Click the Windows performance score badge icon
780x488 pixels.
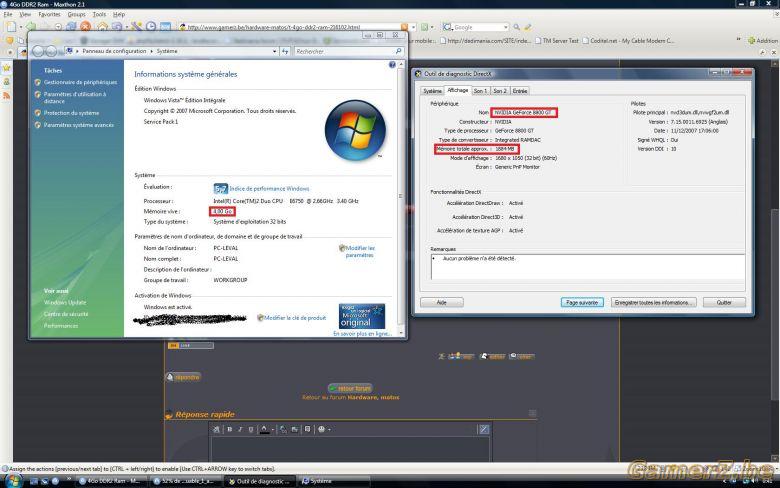220,189
